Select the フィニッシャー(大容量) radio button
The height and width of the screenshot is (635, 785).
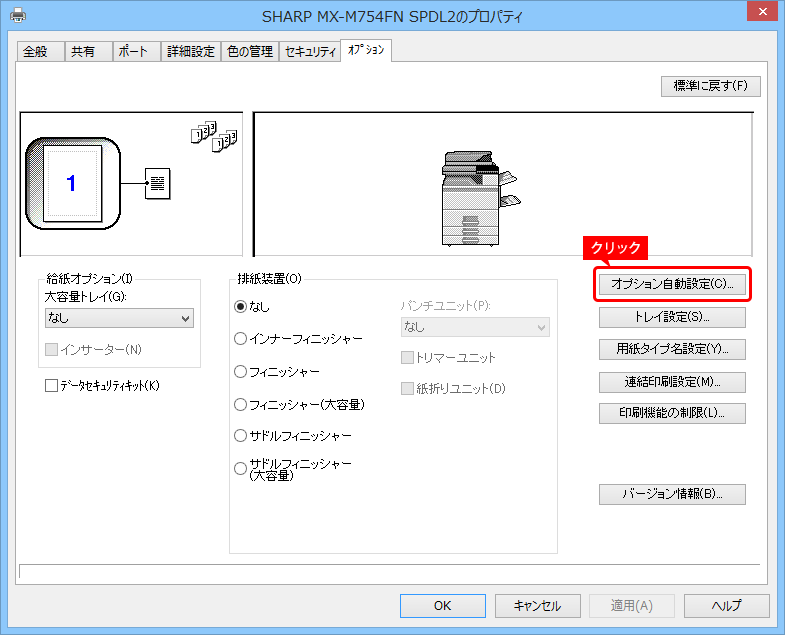click(x=240, y=404)
